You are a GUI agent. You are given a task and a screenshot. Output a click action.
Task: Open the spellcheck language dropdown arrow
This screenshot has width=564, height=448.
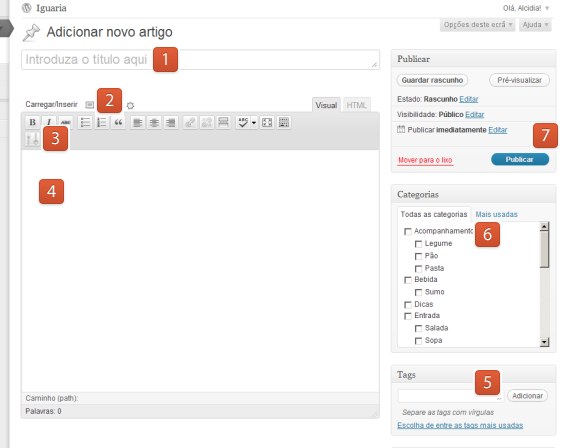[x=254, y=122]
